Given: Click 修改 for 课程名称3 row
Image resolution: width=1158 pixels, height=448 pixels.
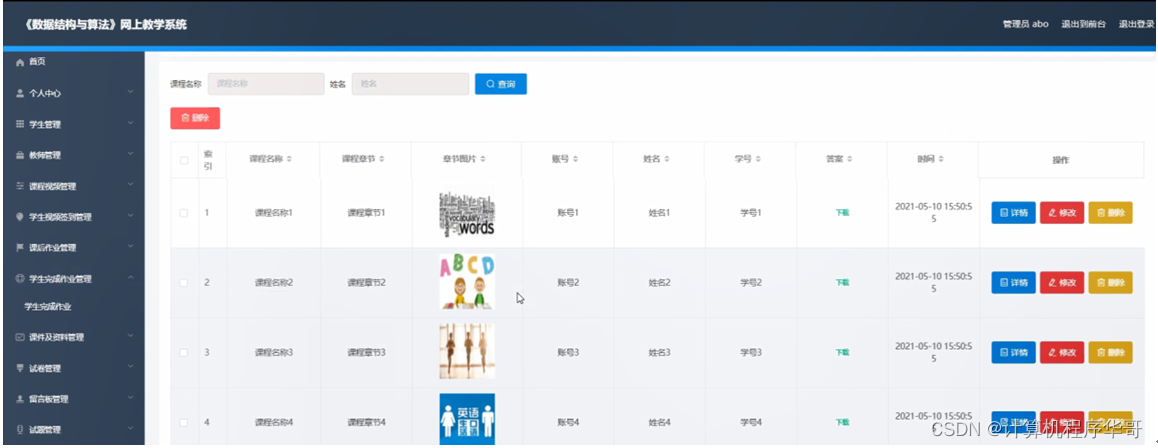Looking at the screenshot, I should 1062,353.
